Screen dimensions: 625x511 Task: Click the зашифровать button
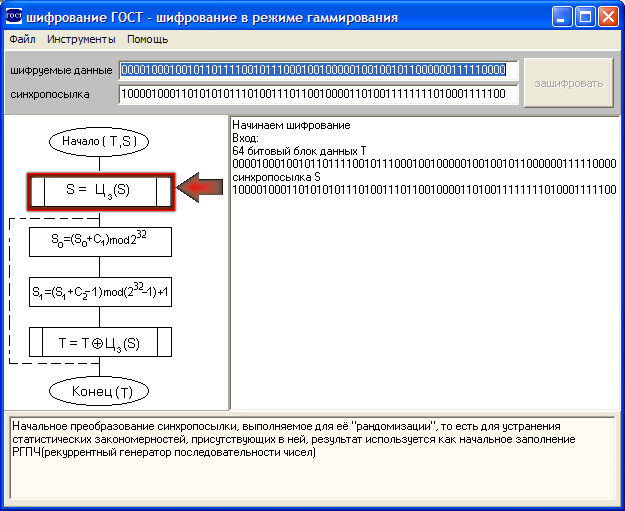pos(568,83)
